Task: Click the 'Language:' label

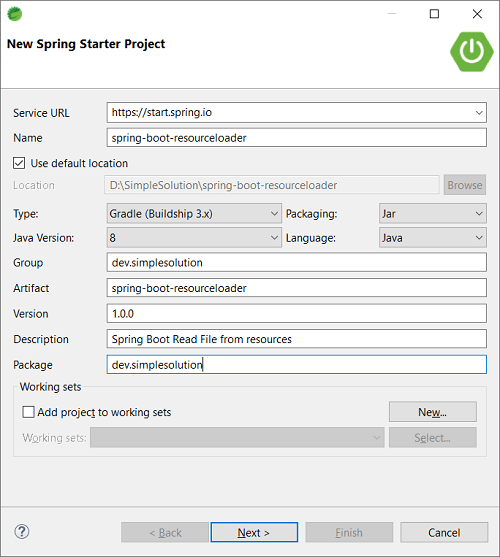Action: point(311,238)
